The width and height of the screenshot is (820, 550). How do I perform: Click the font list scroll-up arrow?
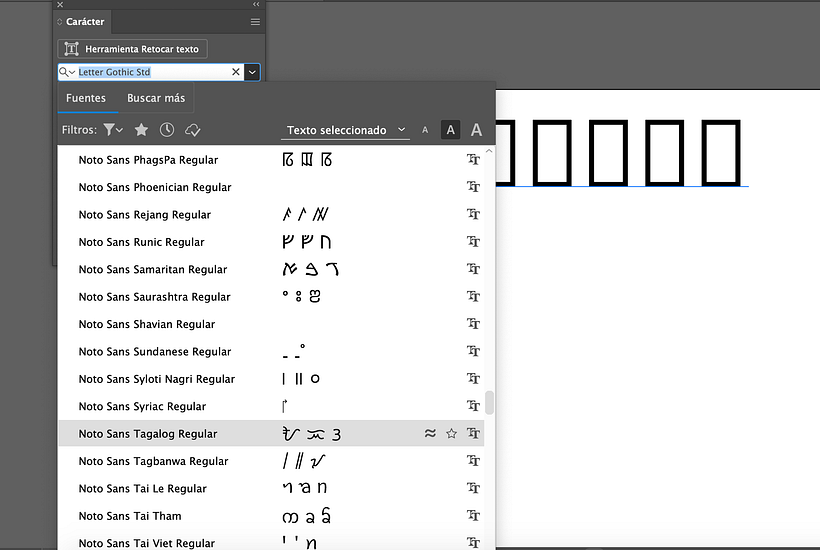[x=489, y=151]
